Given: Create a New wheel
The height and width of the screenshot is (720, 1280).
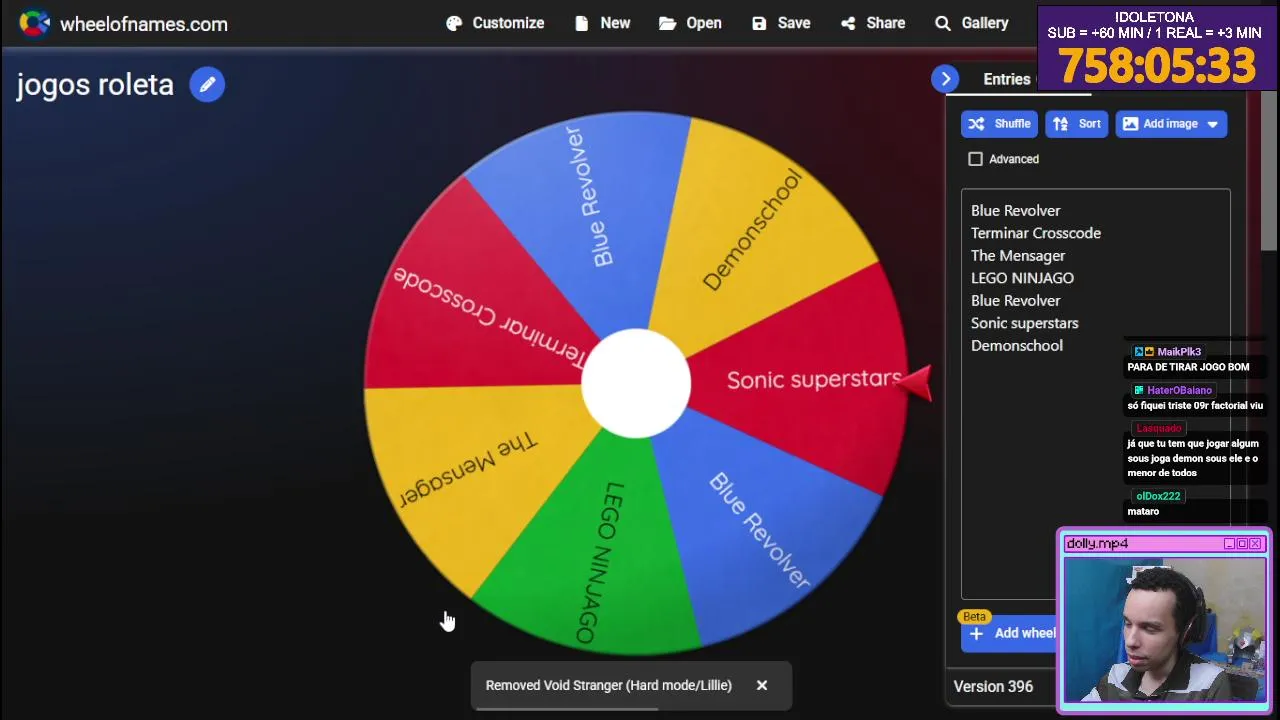Looking at the screenshot, I should click(602, 23).
